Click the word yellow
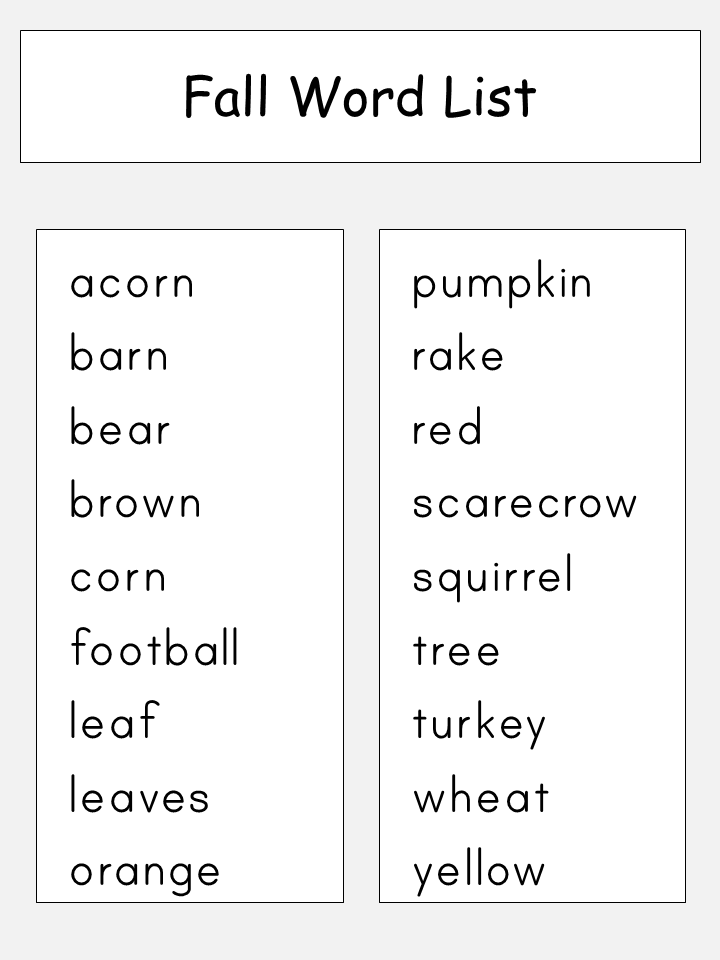The width and height of the screenshot is (720, 960). point(479,871)
